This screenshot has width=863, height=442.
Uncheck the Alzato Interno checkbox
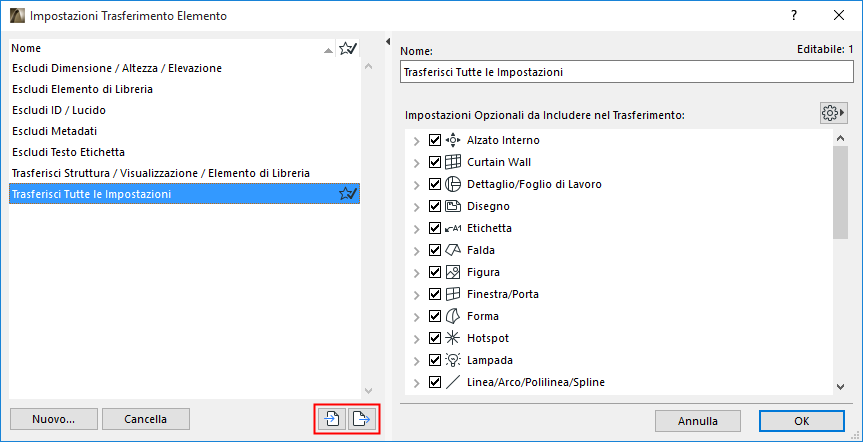434,140
